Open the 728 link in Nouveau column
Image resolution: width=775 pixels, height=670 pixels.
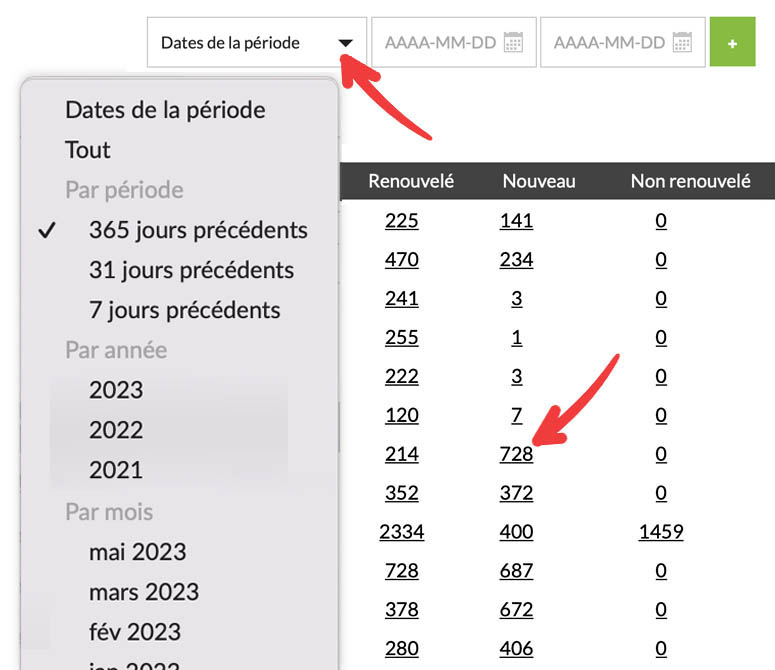[x=516, y=454]
